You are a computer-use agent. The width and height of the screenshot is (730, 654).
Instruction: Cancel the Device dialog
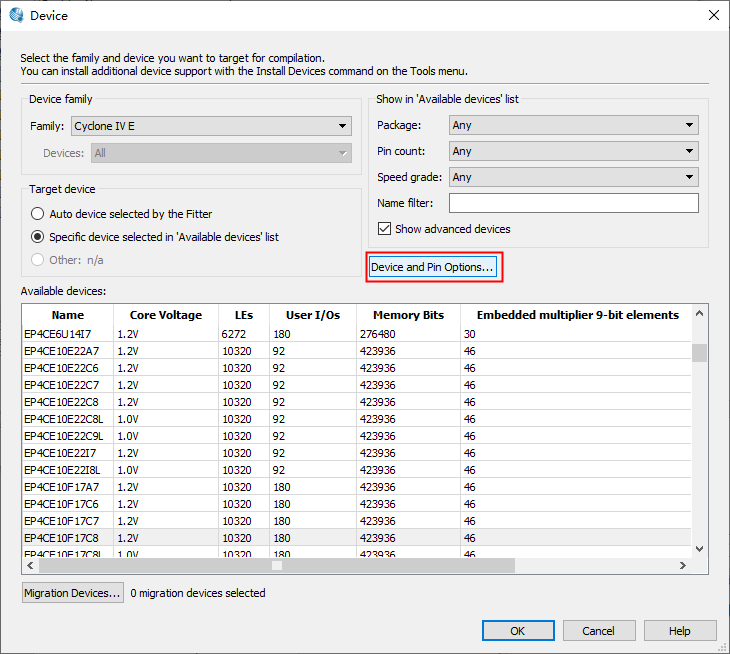click(598, 631)
